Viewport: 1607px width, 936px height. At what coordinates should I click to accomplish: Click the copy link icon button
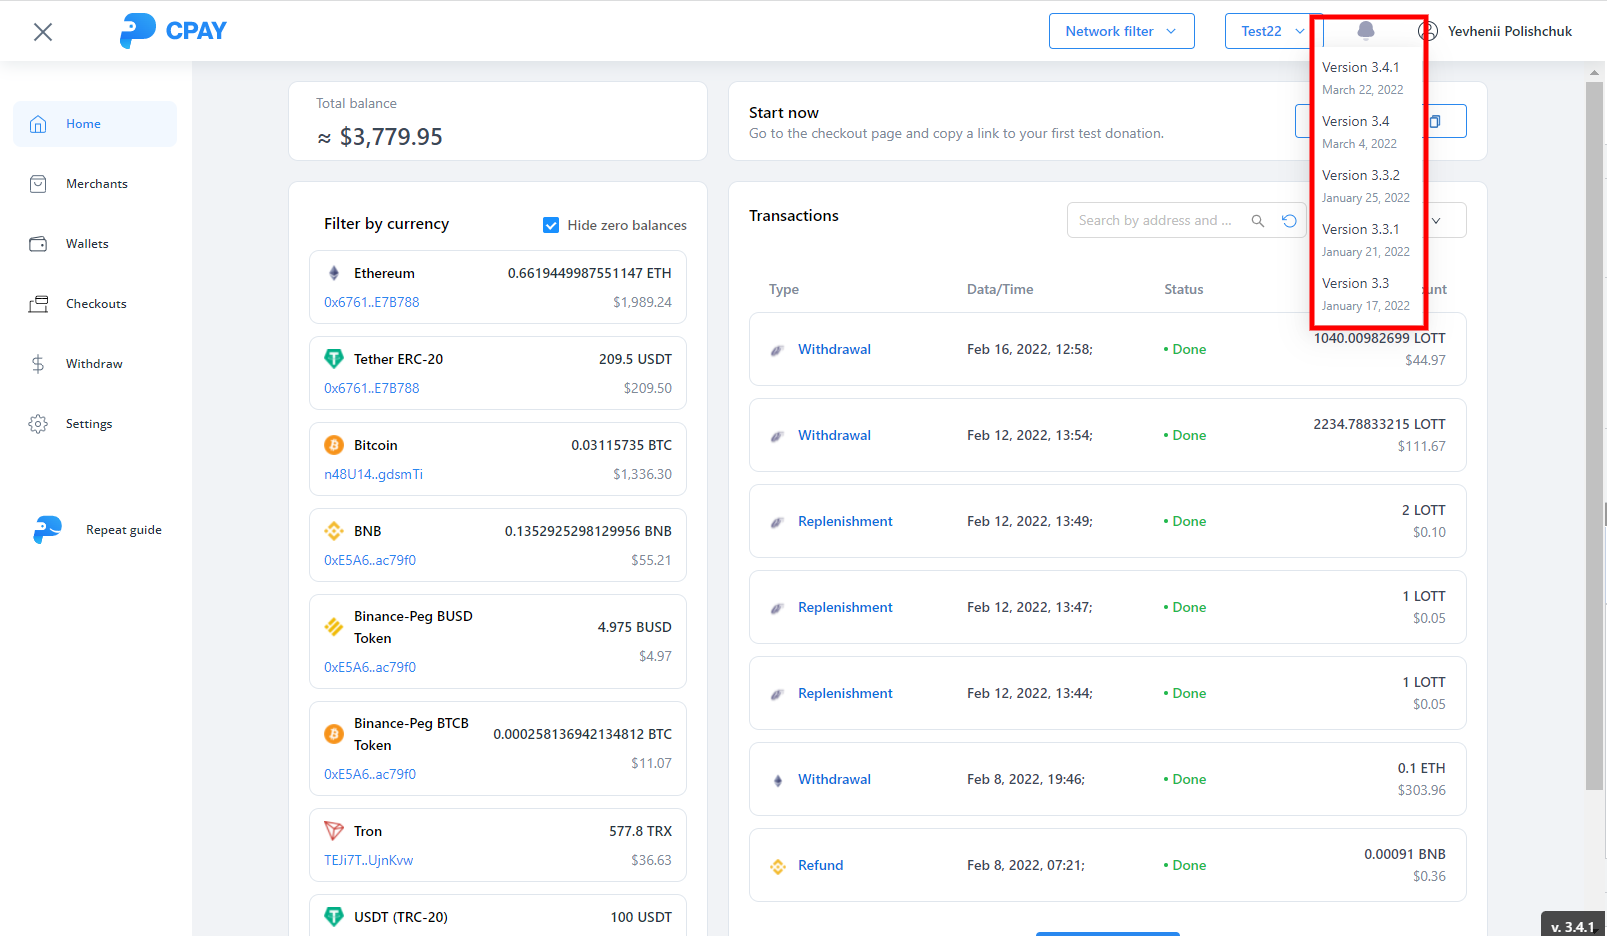(1435, 121)
